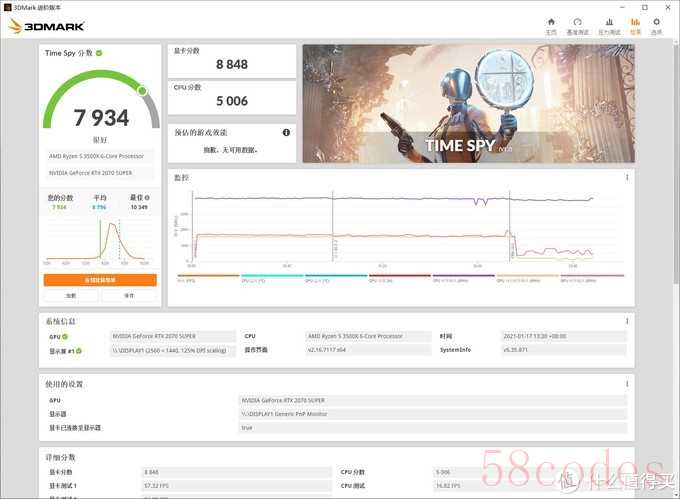The image size is (680, 499).
Task: Open the settings-used panel kebab menu
Action: (627, 384)
